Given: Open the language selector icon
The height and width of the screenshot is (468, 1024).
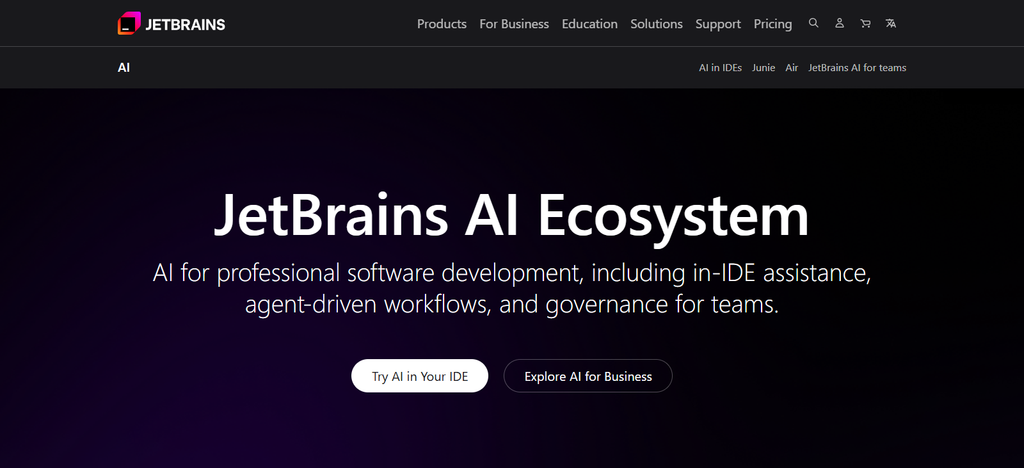Looking at the screenshot, I should (x=891, y=23).
